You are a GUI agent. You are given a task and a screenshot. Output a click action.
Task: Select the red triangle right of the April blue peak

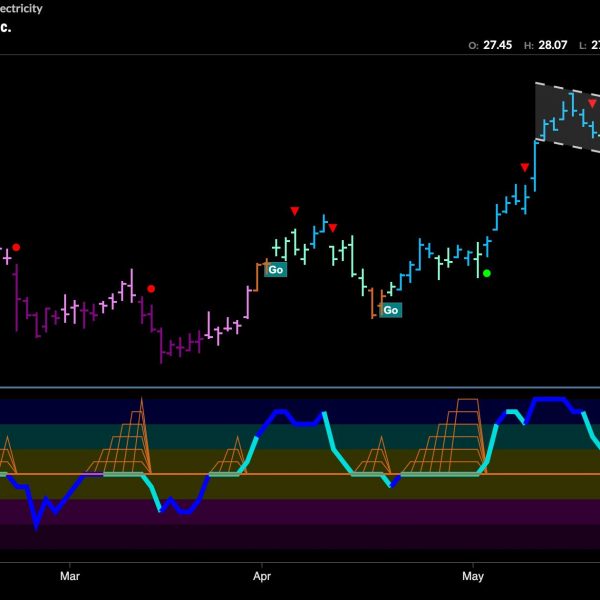333,228
